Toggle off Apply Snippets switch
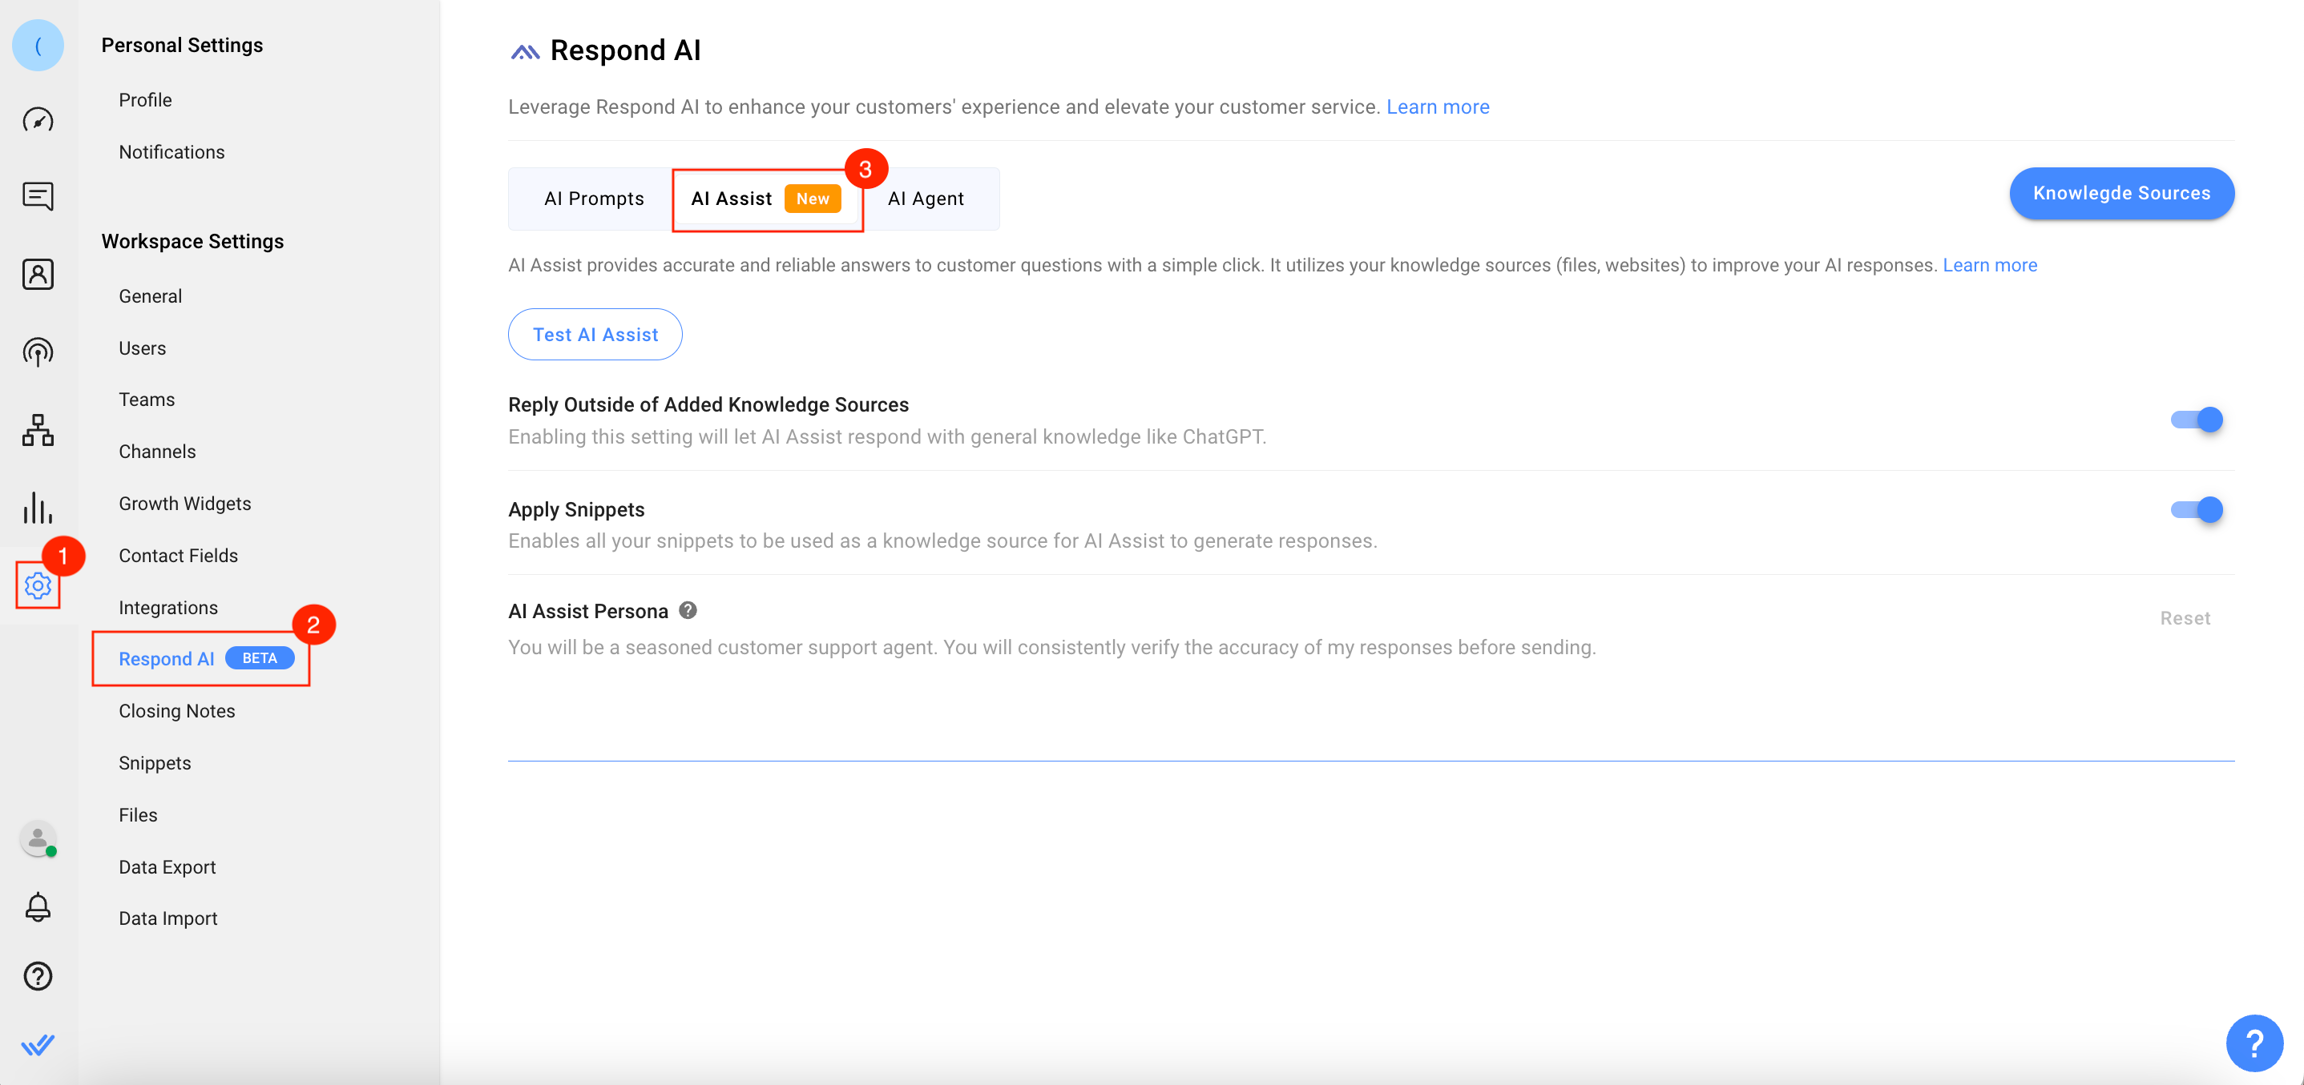The height and width of the screenshot is (1085, 2304). [x=2196, y=510]
